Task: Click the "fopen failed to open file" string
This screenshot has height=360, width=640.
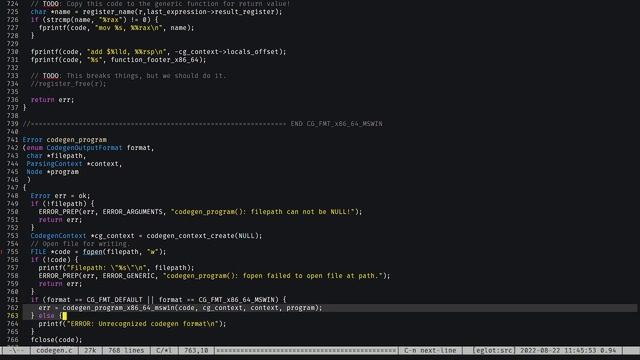Action: tap(273, 276)
